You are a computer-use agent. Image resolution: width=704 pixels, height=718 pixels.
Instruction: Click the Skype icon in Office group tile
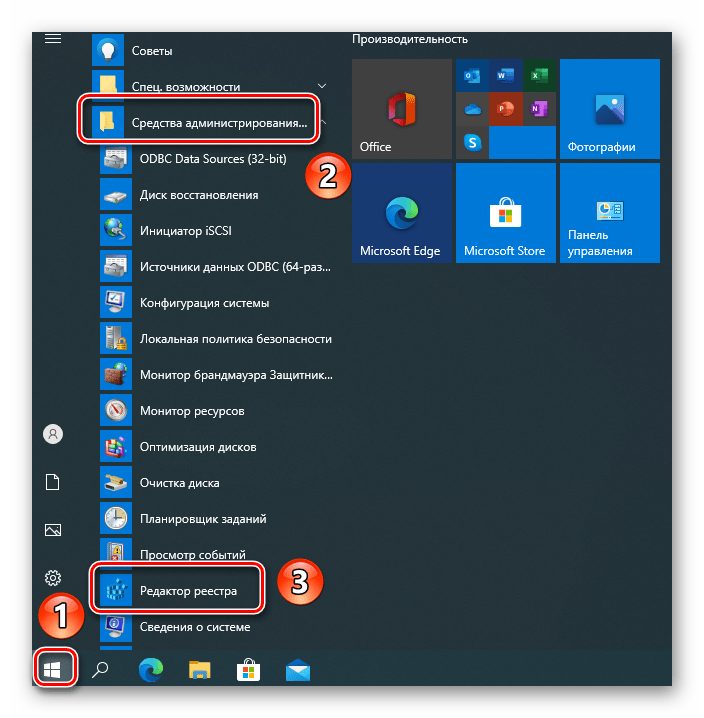click(472, 142)
